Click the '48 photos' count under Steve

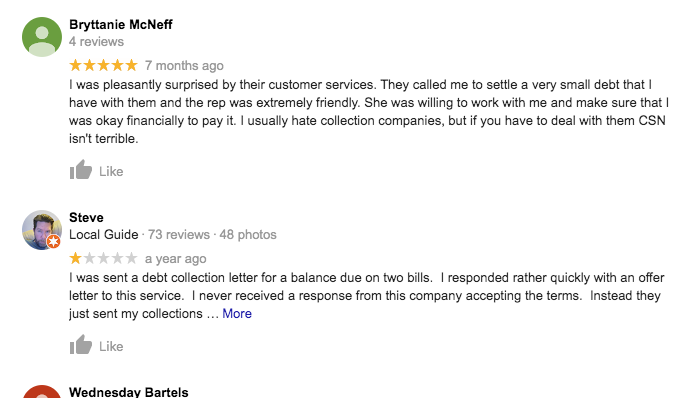pyautogui.click(x=248, y=235)
